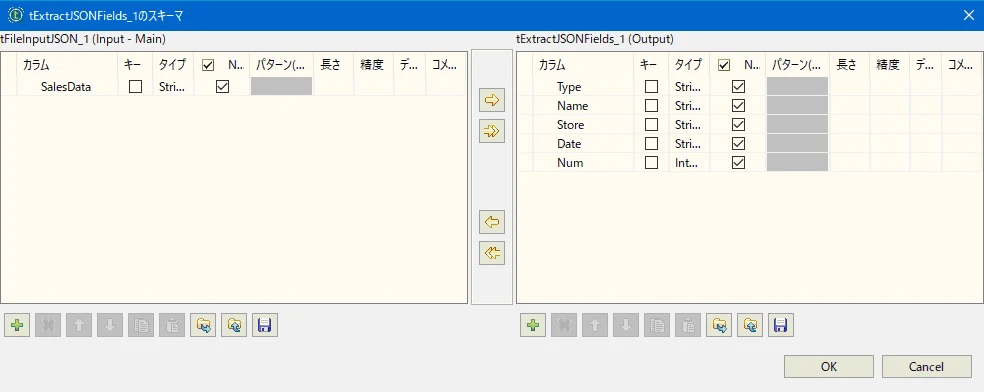984x392 pixels.
Task: Close the tExtractJSONFields_1 schema dialog
Action: coord(969,16)
